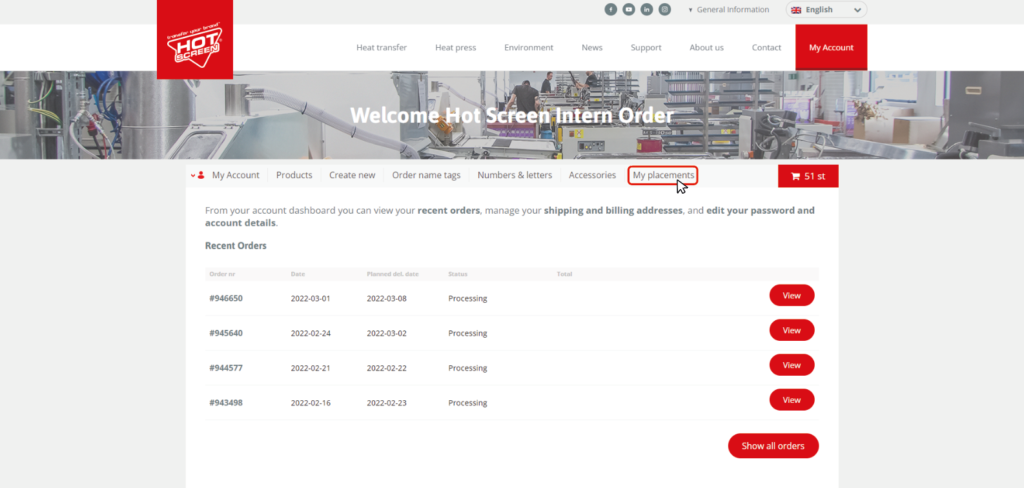The image size is (1024, 488).
Task: Open the YouTube social icon
Action: [x=629, y=10]
